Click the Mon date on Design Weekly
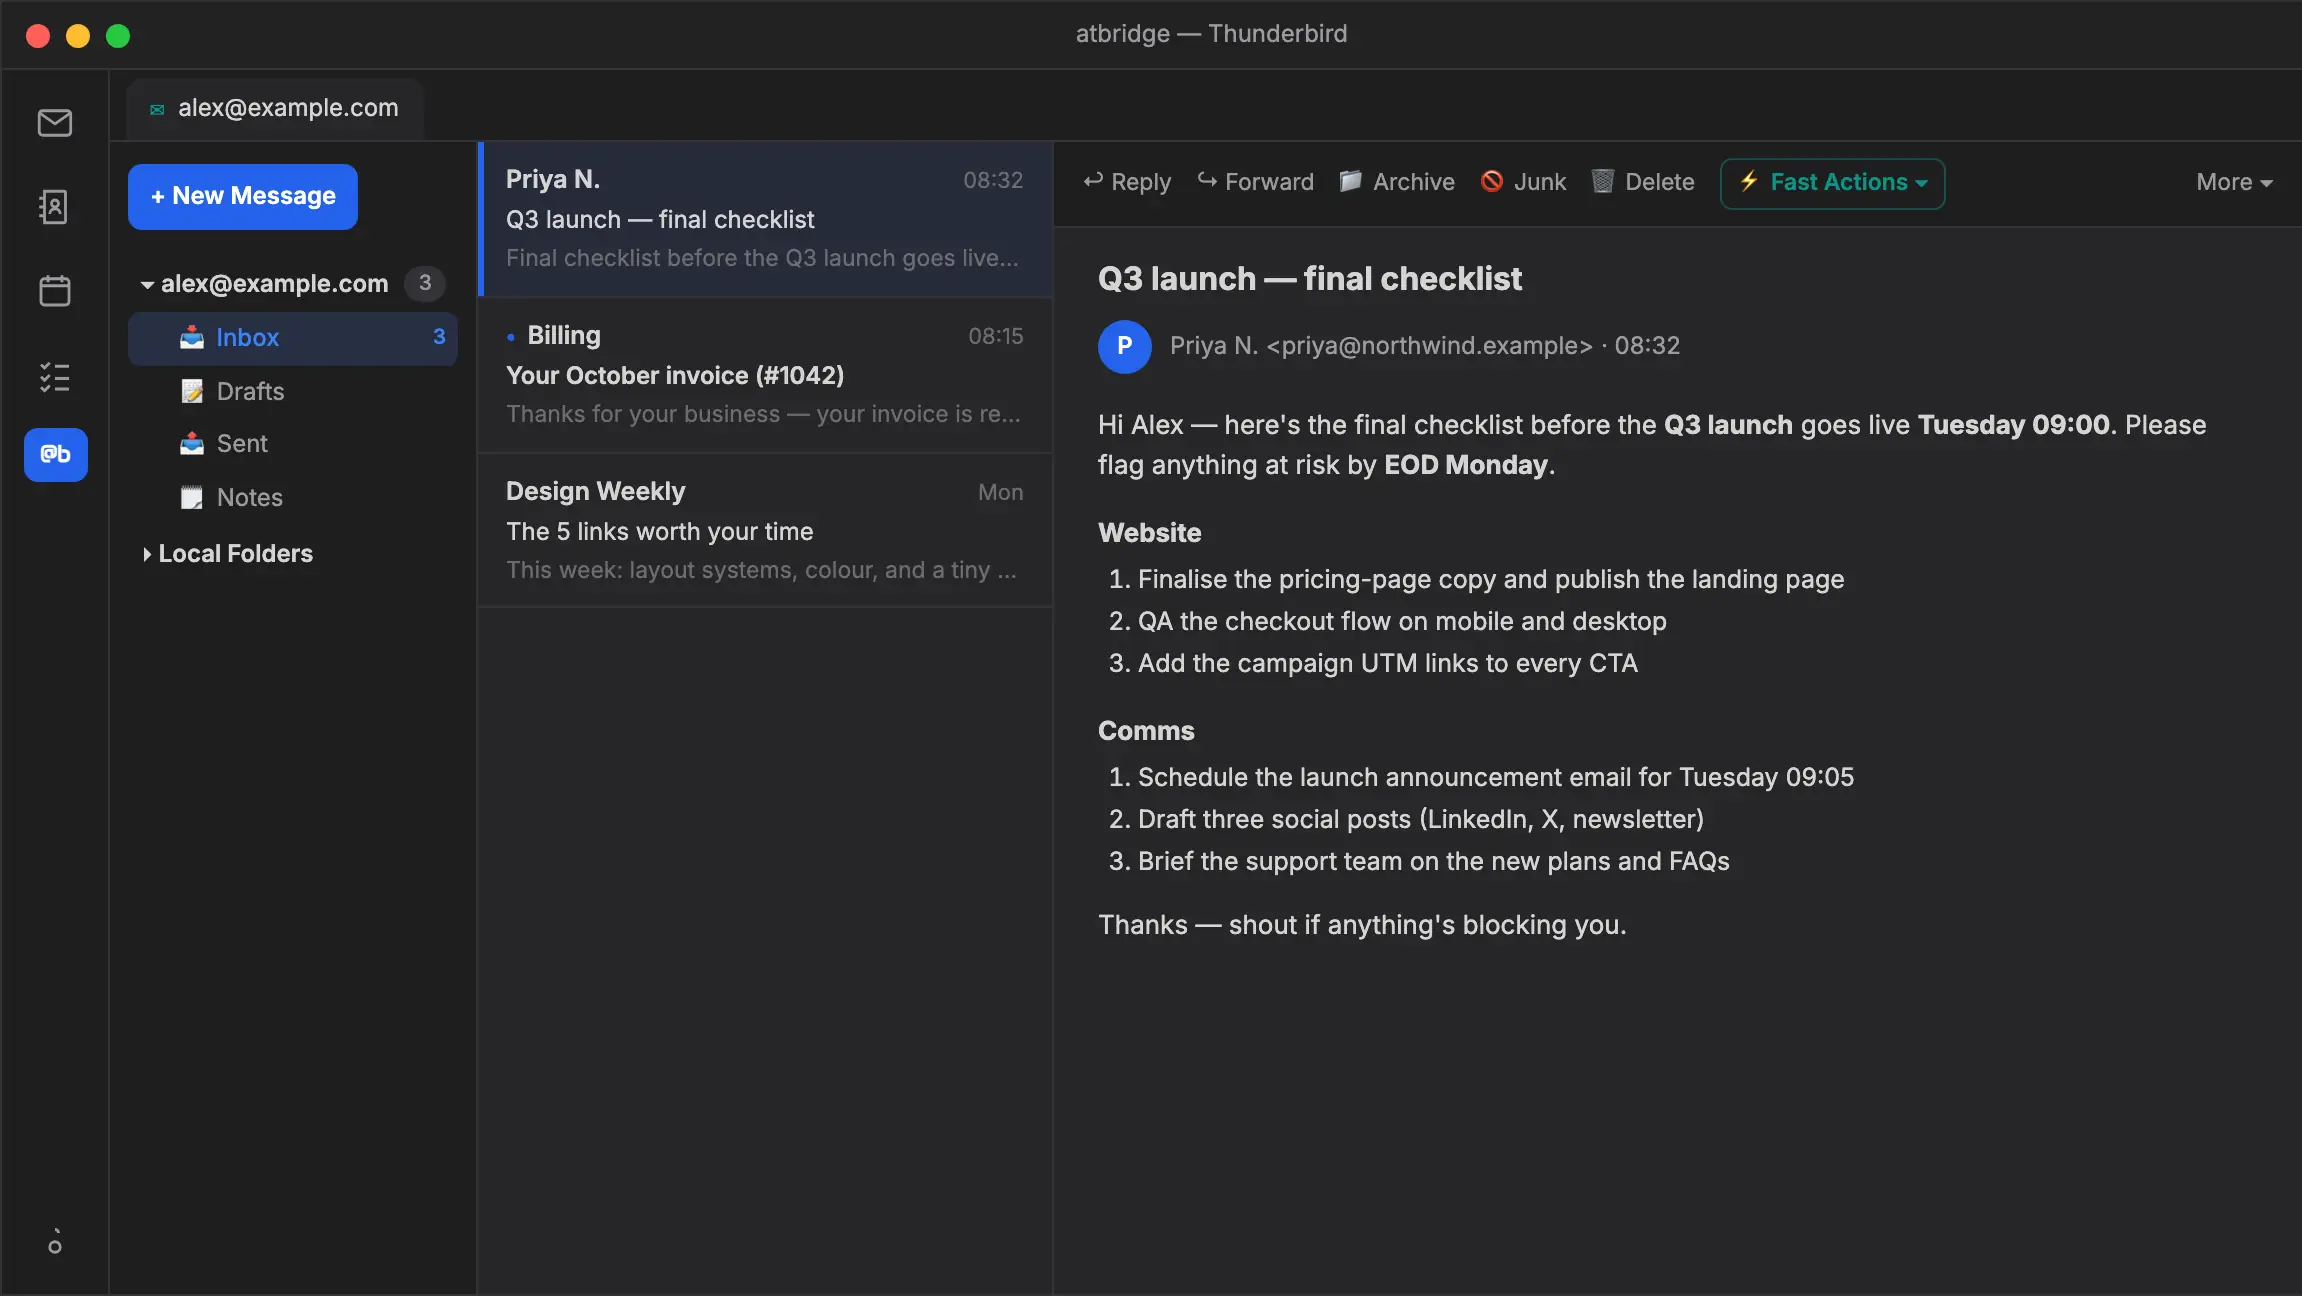2304x1296 pixels. click(1000, 492)
